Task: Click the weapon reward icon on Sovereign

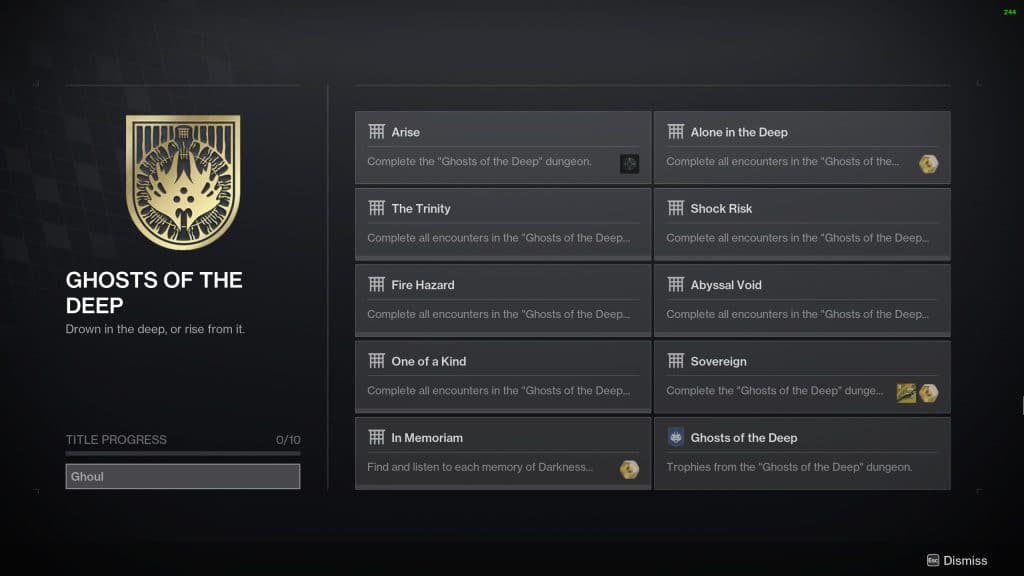Action: coord(906,392)
